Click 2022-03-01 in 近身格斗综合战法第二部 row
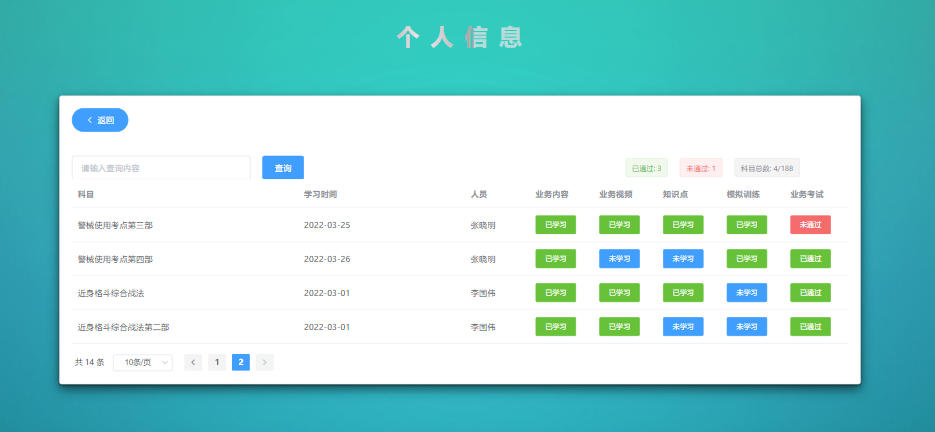Image resolution: width=935 pixels, height=432 pixels. [x=327, y=328]
